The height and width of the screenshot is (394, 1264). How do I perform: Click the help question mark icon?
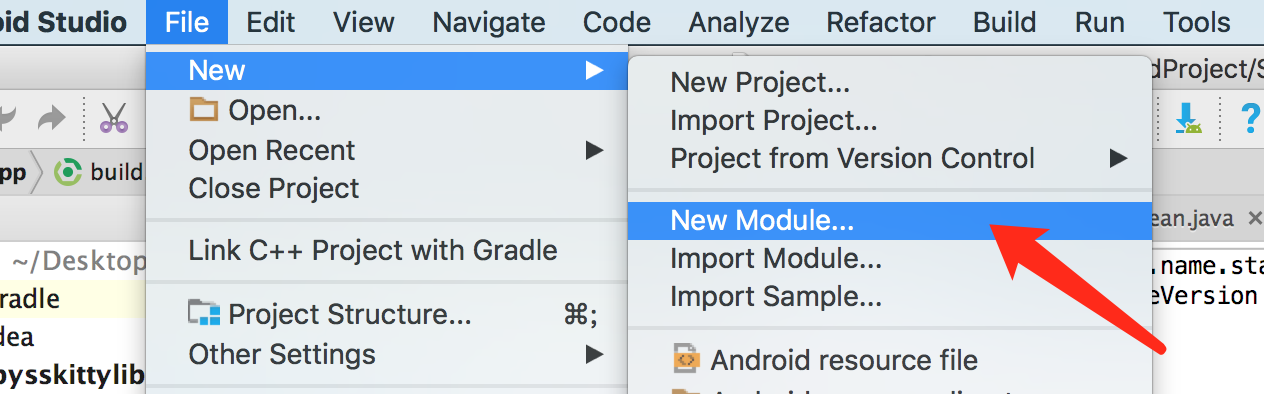point(1250,118)
